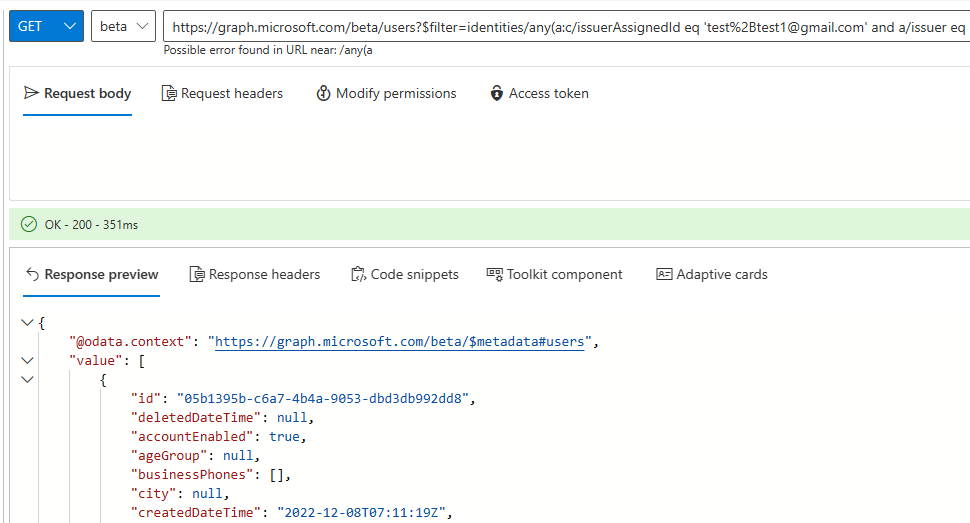Click the "city" key in JSON
Image resolution: width=970 pixels, height=523 pixels.
coord(153,494)
